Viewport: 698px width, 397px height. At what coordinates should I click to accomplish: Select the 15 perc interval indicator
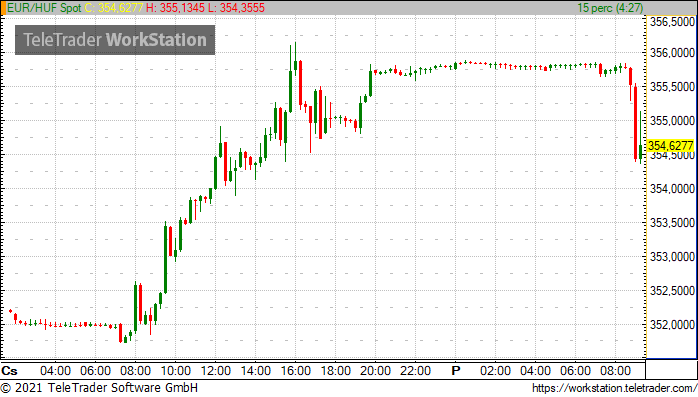(x=610, y=8)
